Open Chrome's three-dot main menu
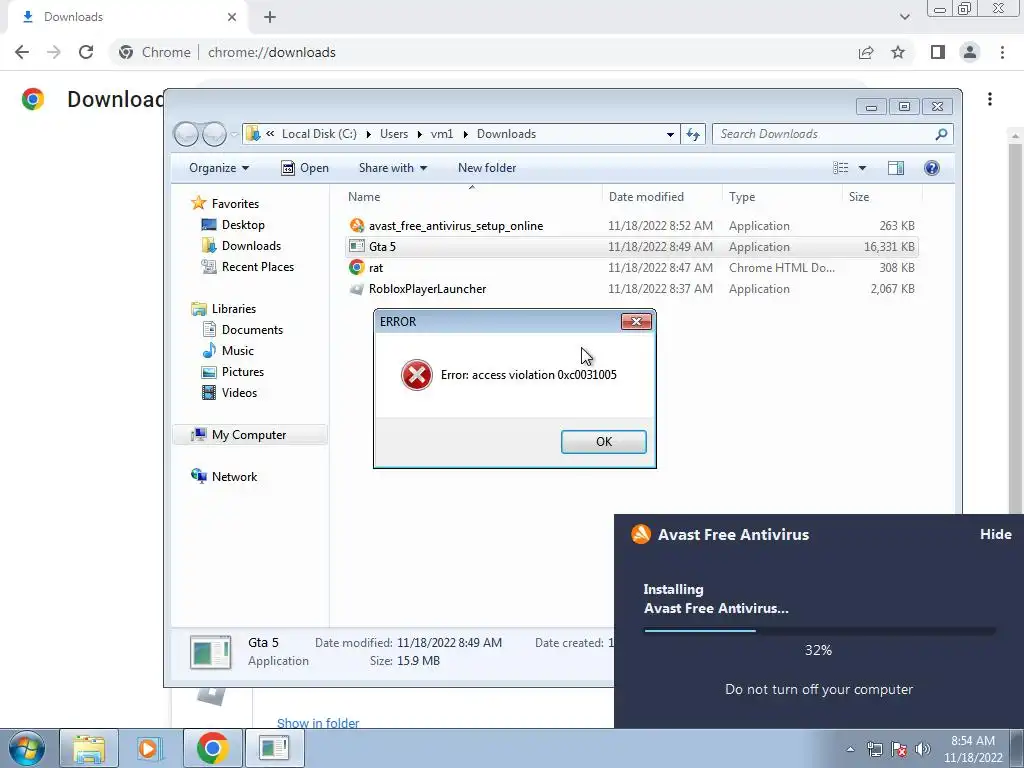The width and height of the screenshot is (1024, 768). pyautogui.click(x=1002, y=52)
